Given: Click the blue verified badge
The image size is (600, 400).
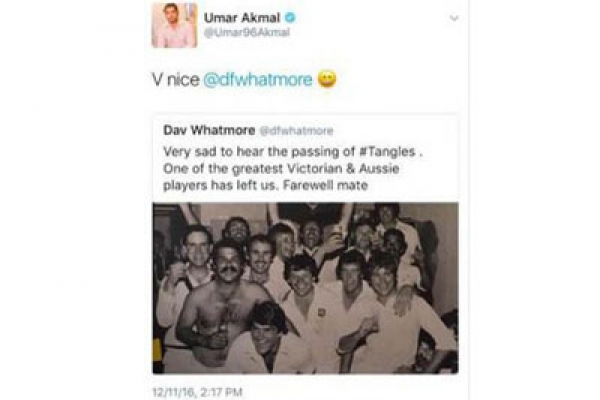Looking at the screenshot, I should (290, 18).
